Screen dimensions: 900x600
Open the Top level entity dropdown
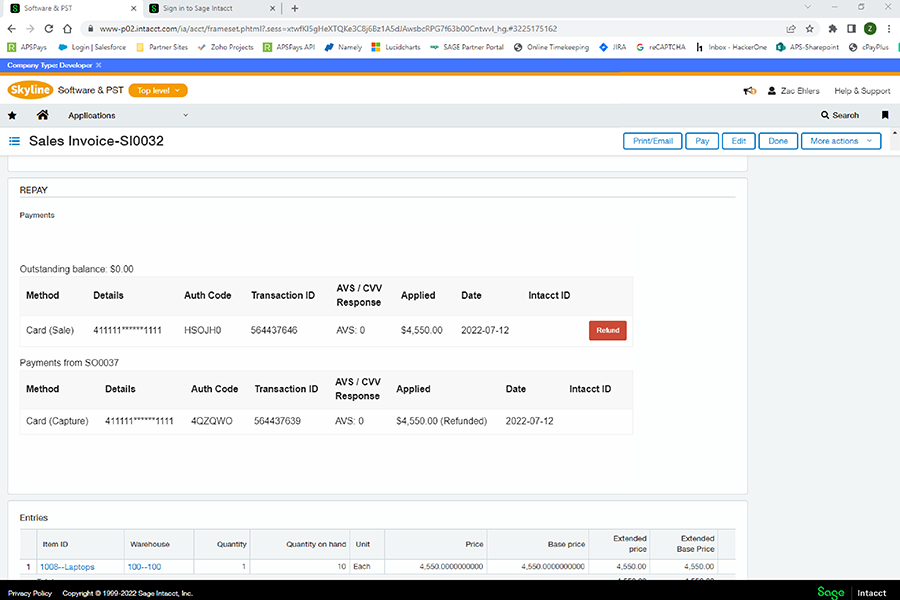[x=158, y=91]
